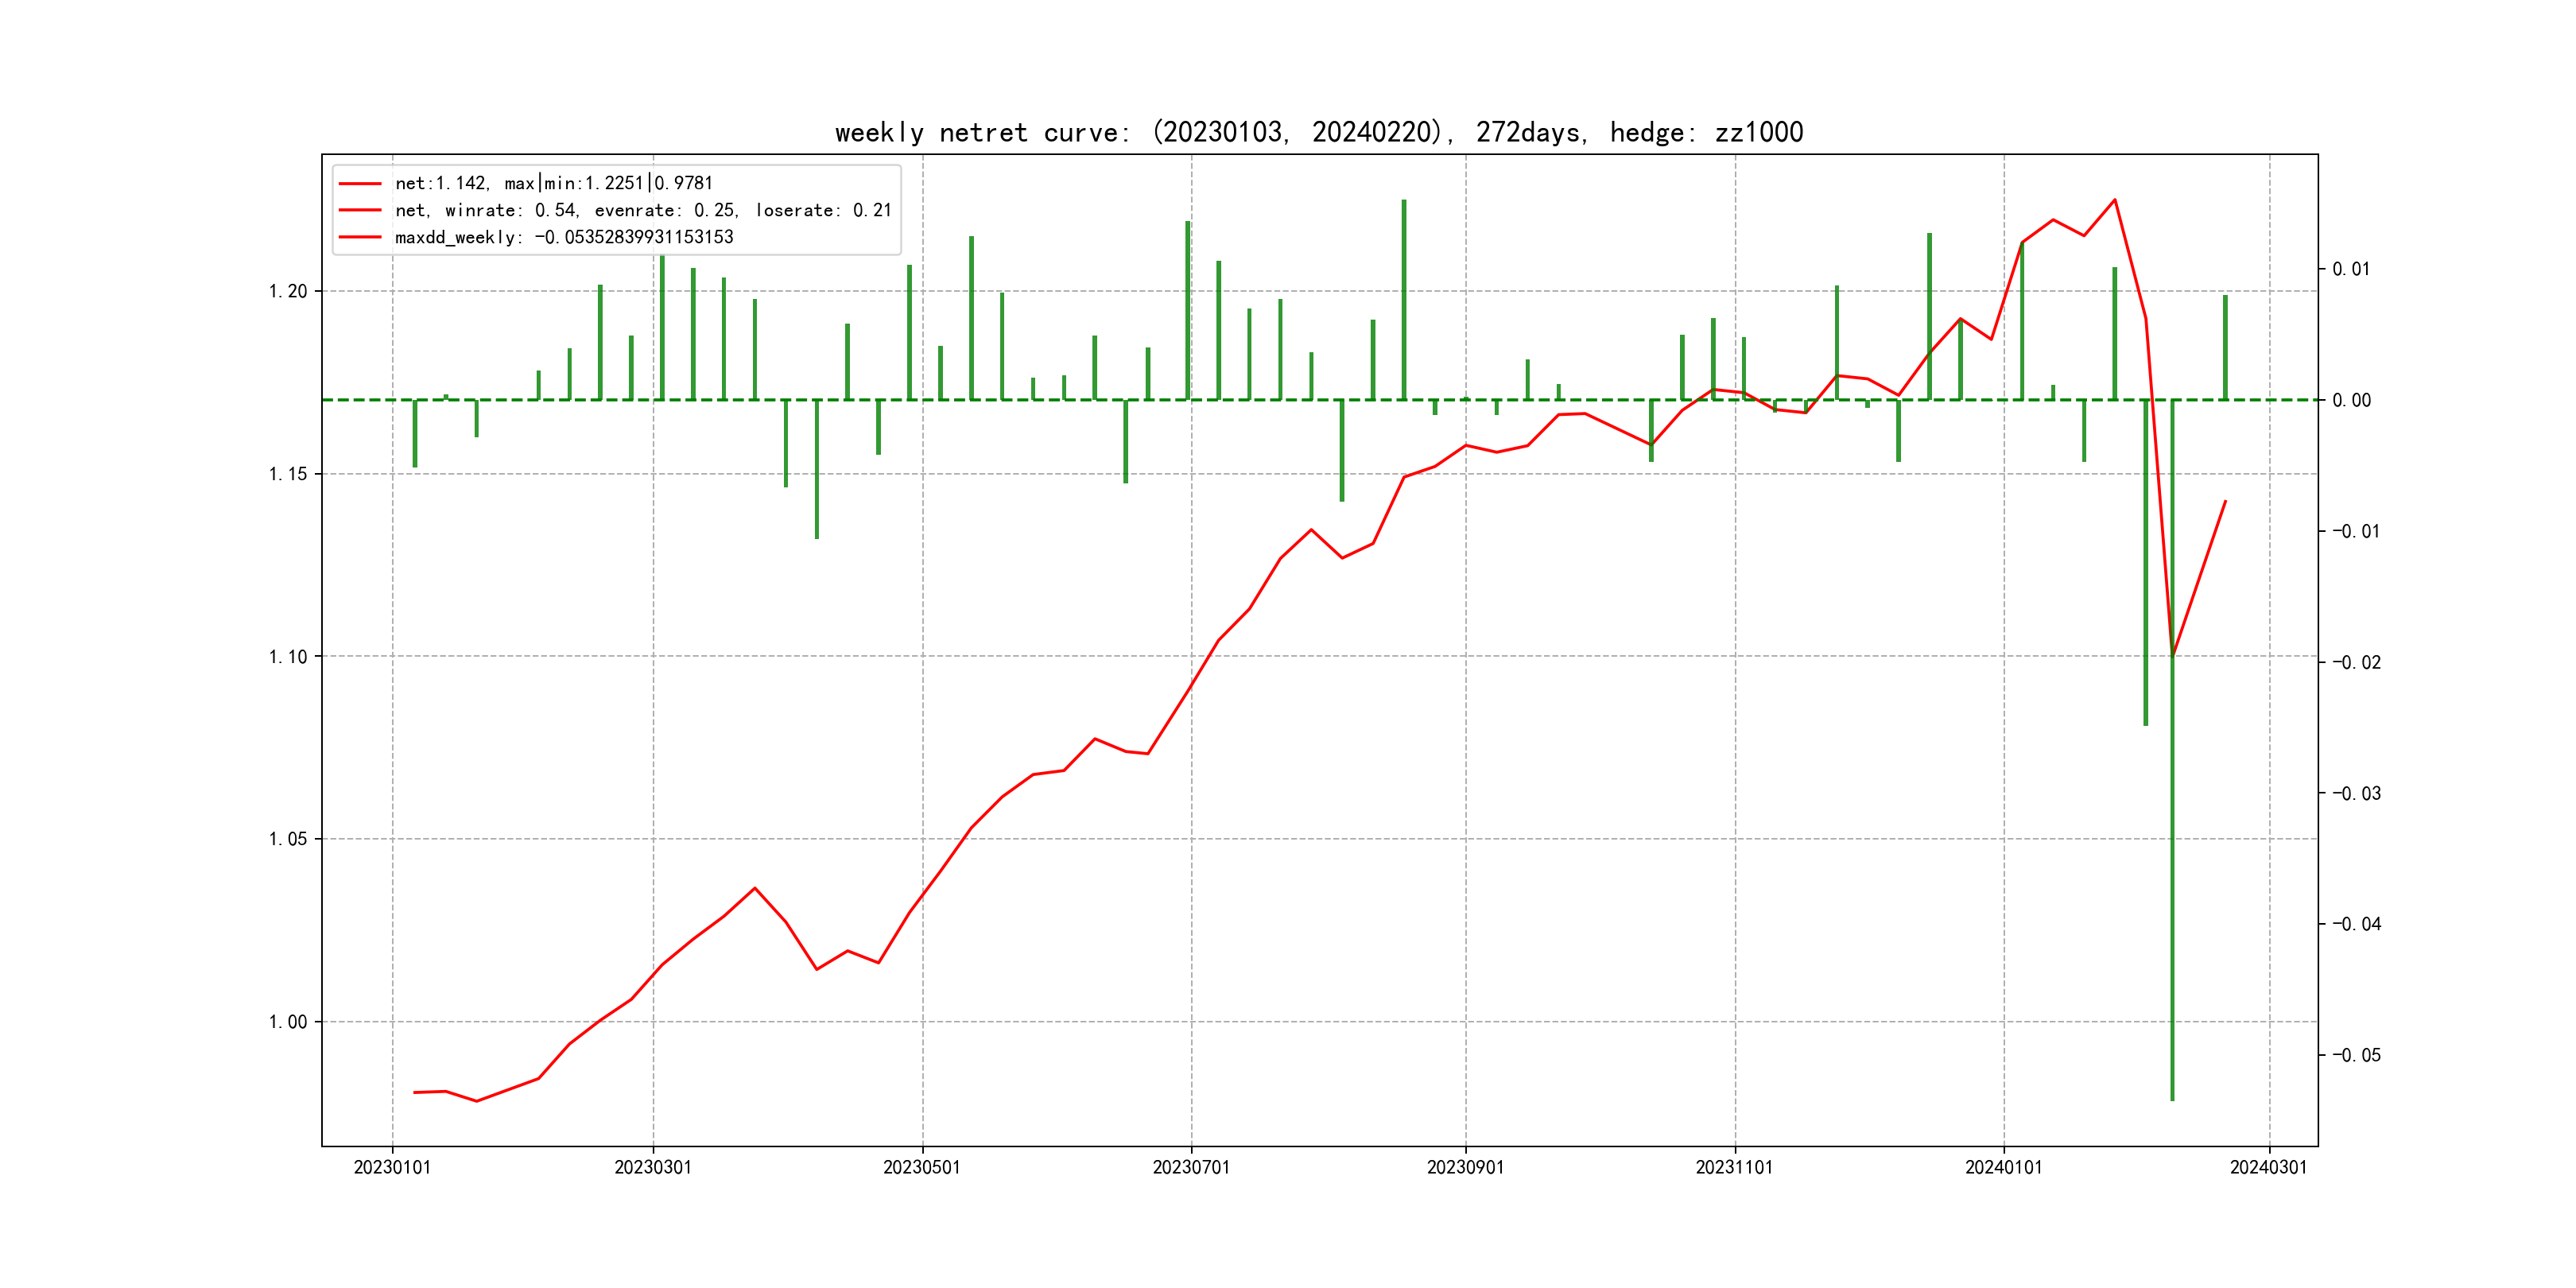Click the chart title text

(x=1318, y=133)
